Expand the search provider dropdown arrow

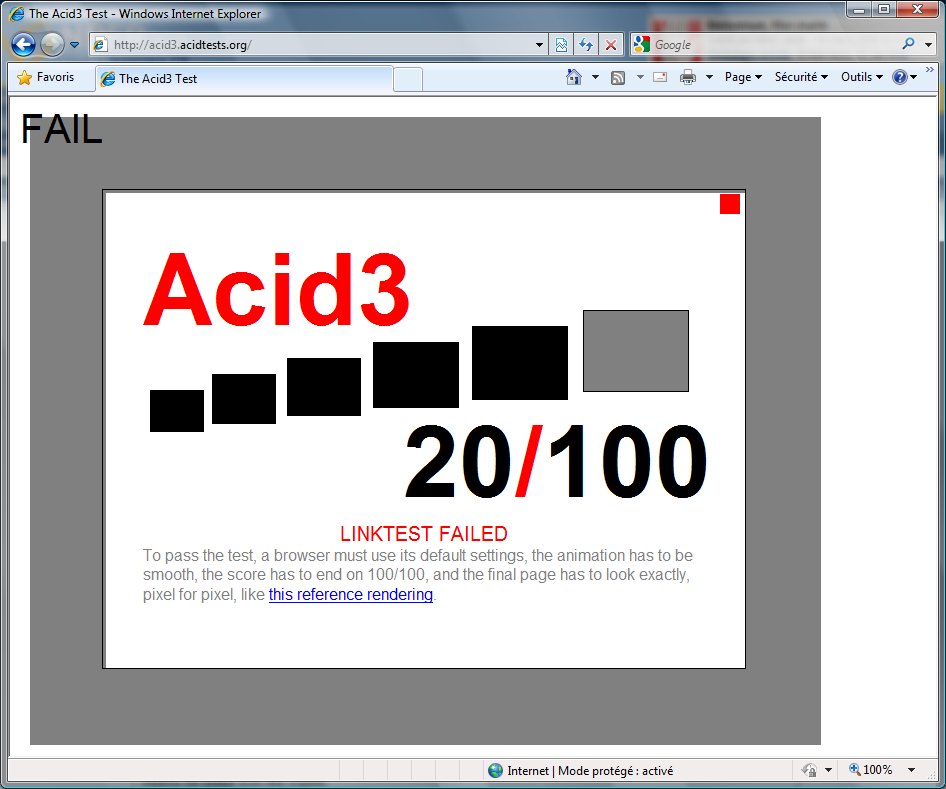pos(929,45)
